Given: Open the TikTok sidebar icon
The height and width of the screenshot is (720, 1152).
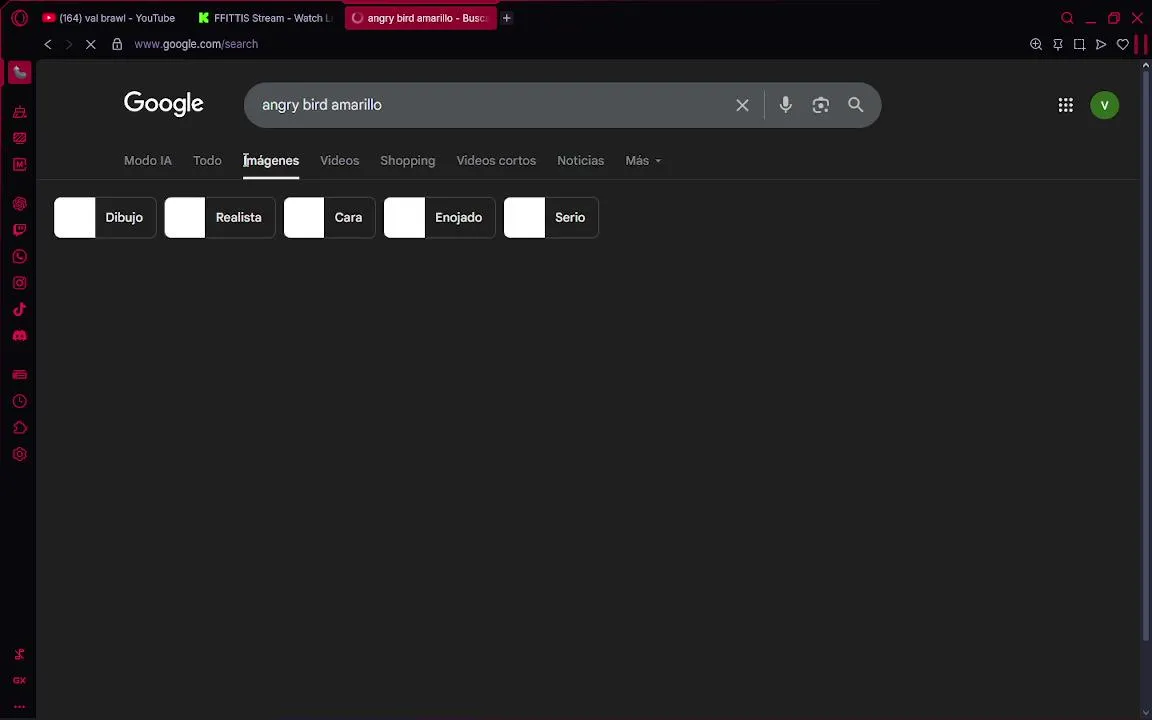Looking at the screenshot, I should (20, 309).
